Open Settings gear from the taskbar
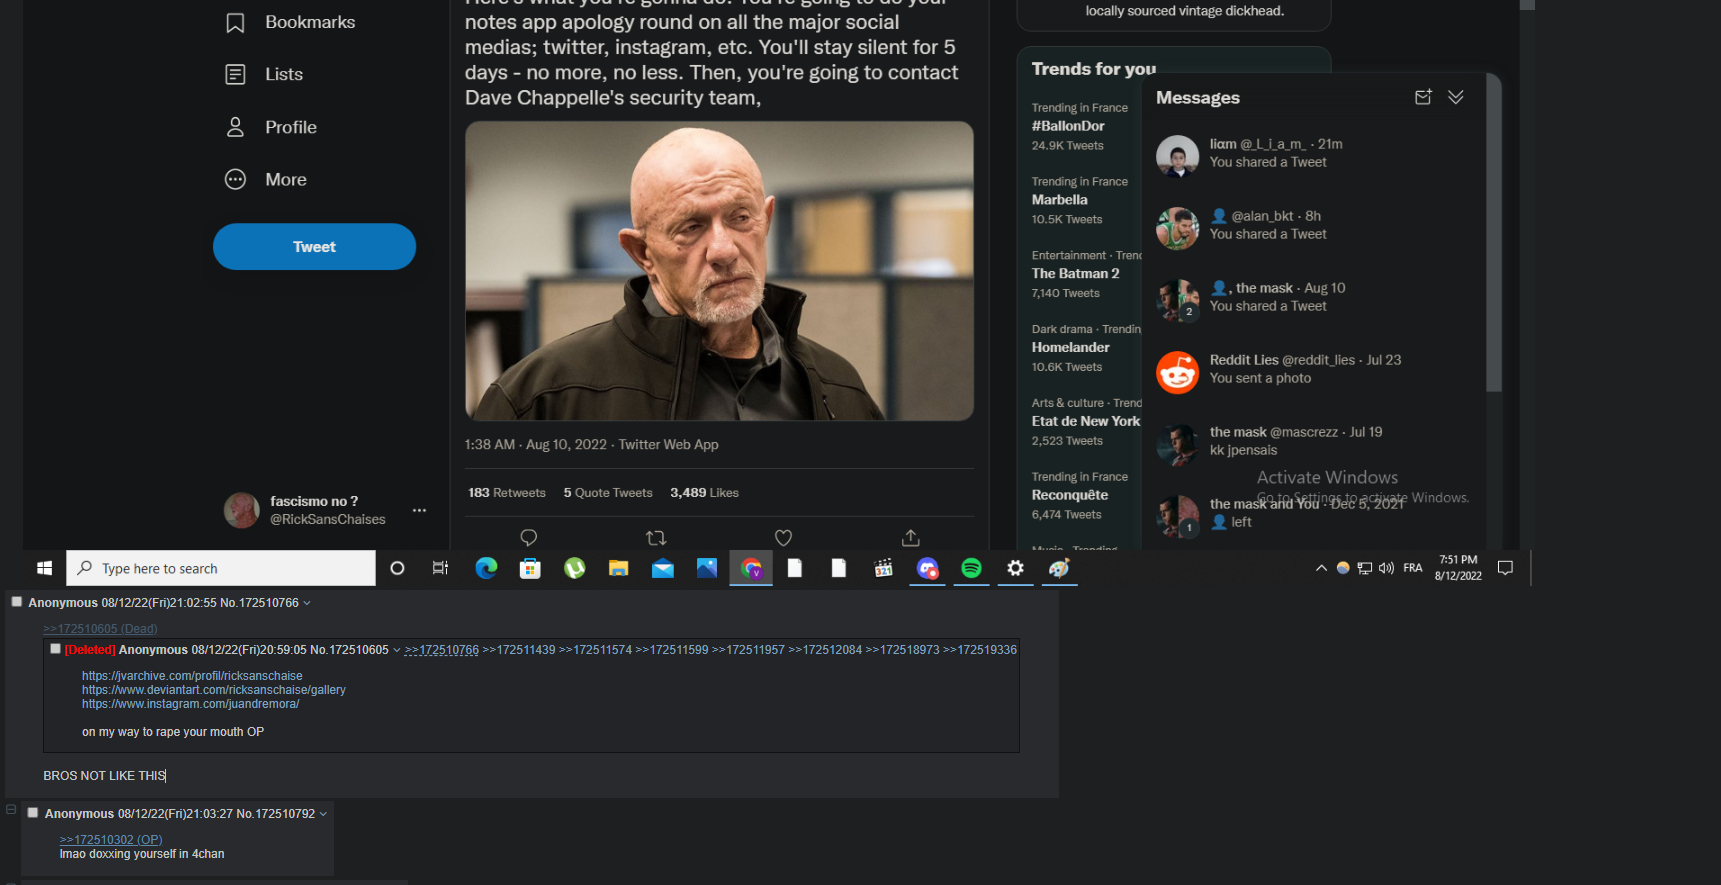1721x885 pixels. [1015, 568]
